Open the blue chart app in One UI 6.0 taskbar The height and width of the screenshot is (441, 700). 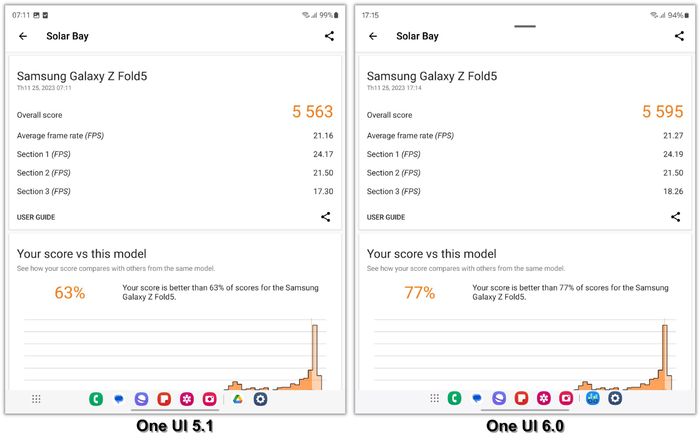tap(593, 398)
